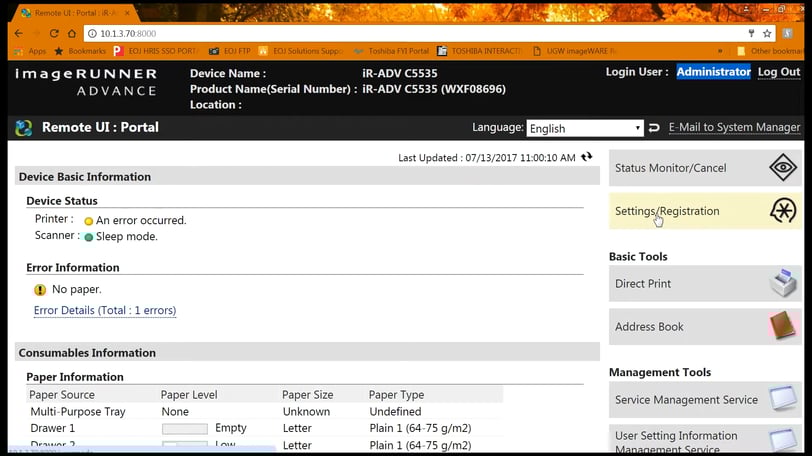Open TOSHIBA INTERACTI bookmark

(x=480, y=51)
